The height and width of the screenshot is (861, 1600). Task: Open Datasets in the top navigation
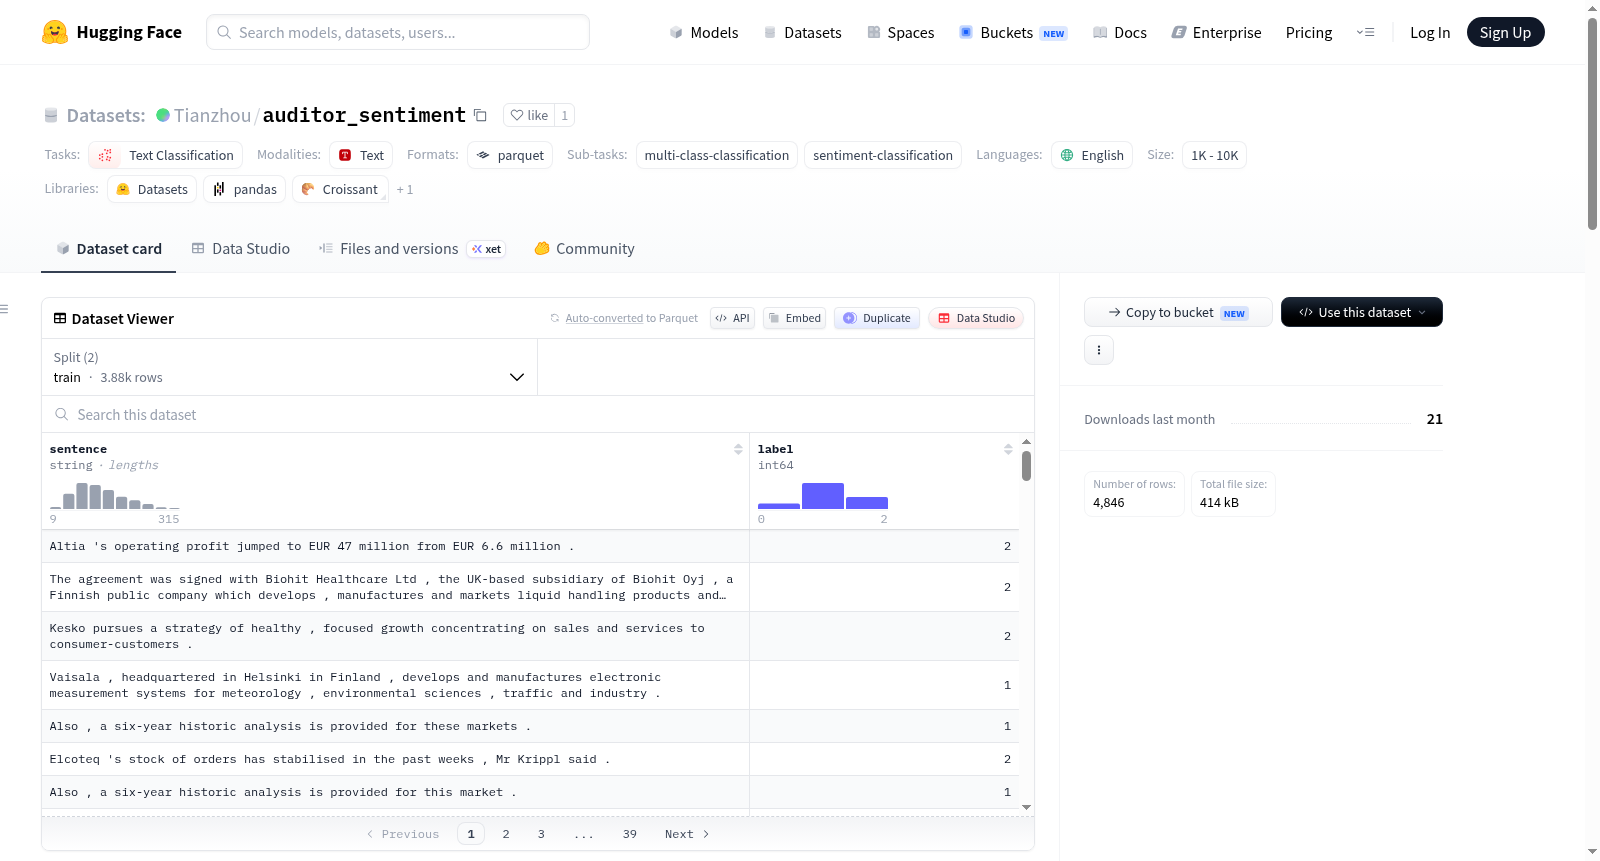[x=802, y=33]
